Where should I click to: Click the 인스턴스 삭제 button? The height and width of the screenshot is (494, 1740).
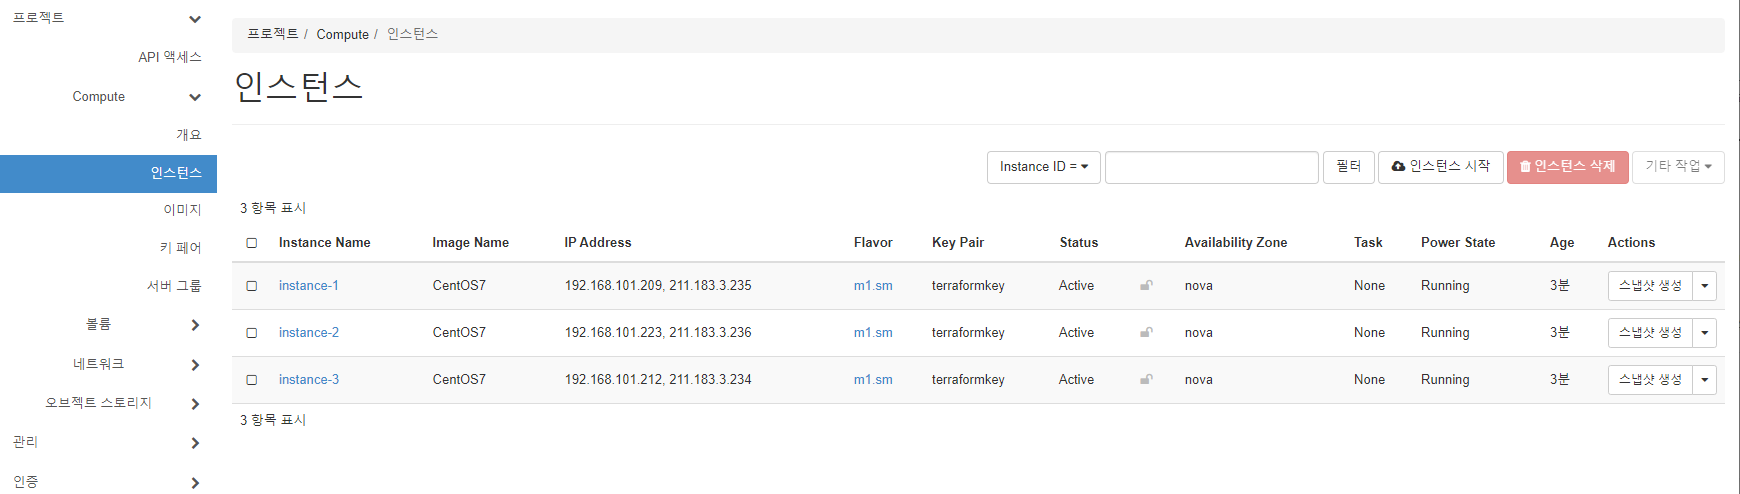tap(1568, 167)
